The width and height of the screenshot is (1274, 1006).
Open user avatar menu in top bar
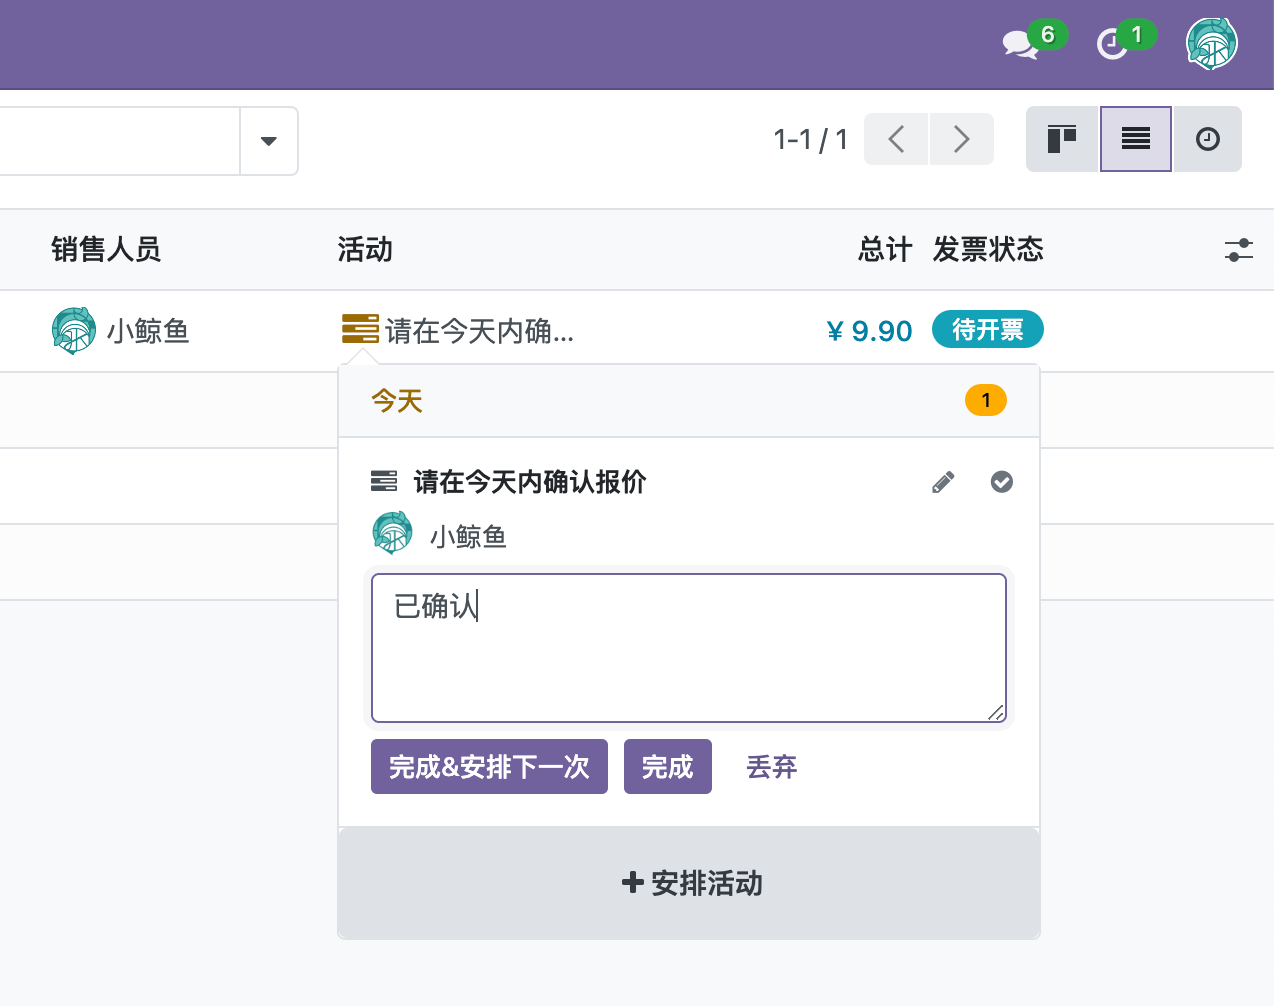click(x=1211, y=44)
